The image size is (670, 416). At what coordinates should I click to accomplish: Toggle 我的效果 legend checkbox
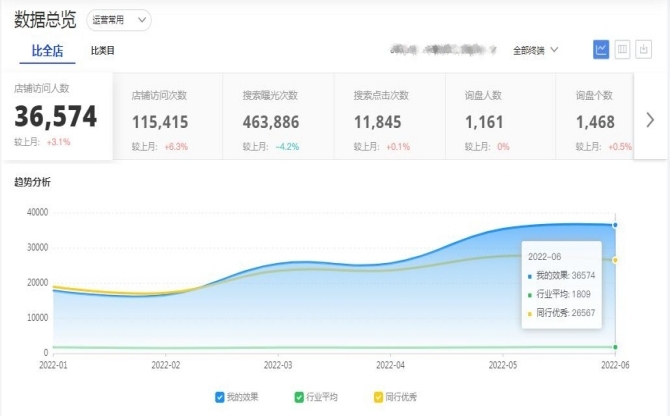pyautogui.click(x=220, y=397)
